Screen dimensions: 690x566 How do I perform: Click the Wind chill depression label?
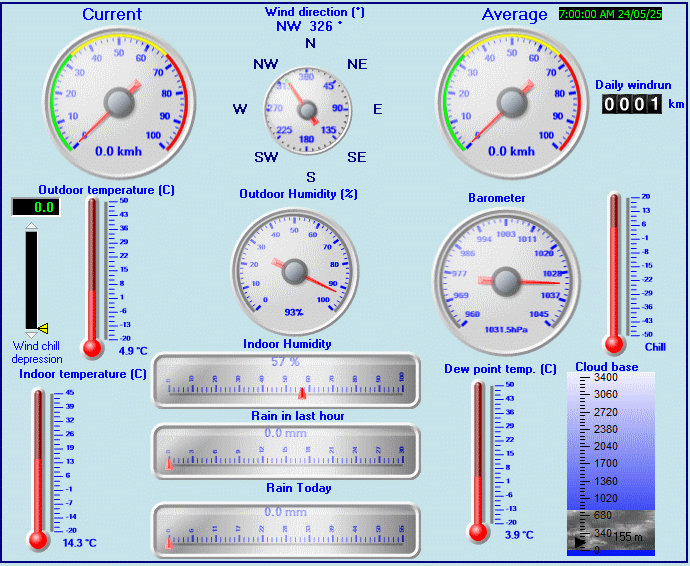click(37, 352)
